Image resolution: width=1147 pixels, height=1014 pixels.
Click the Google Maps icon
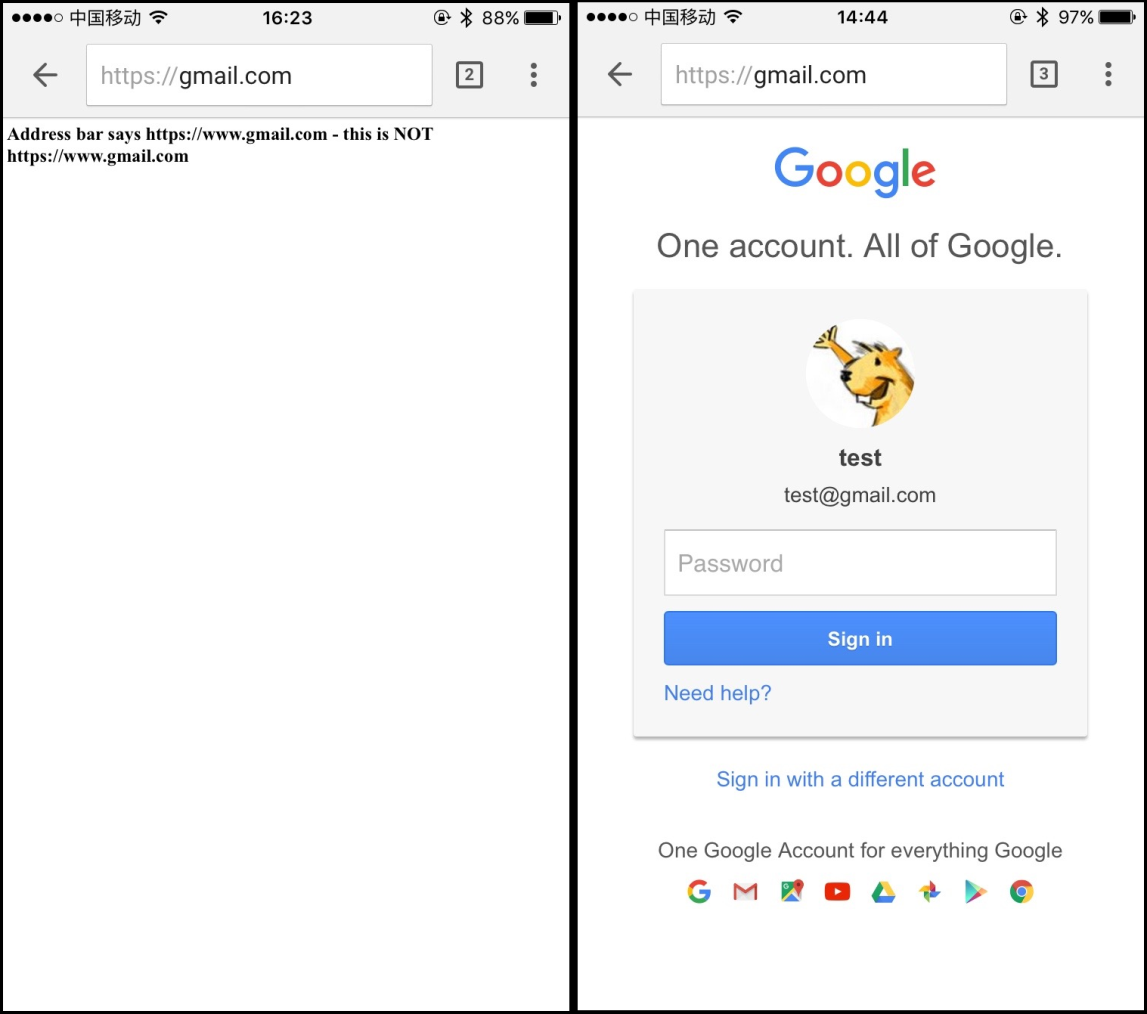[x=791, y=891]
